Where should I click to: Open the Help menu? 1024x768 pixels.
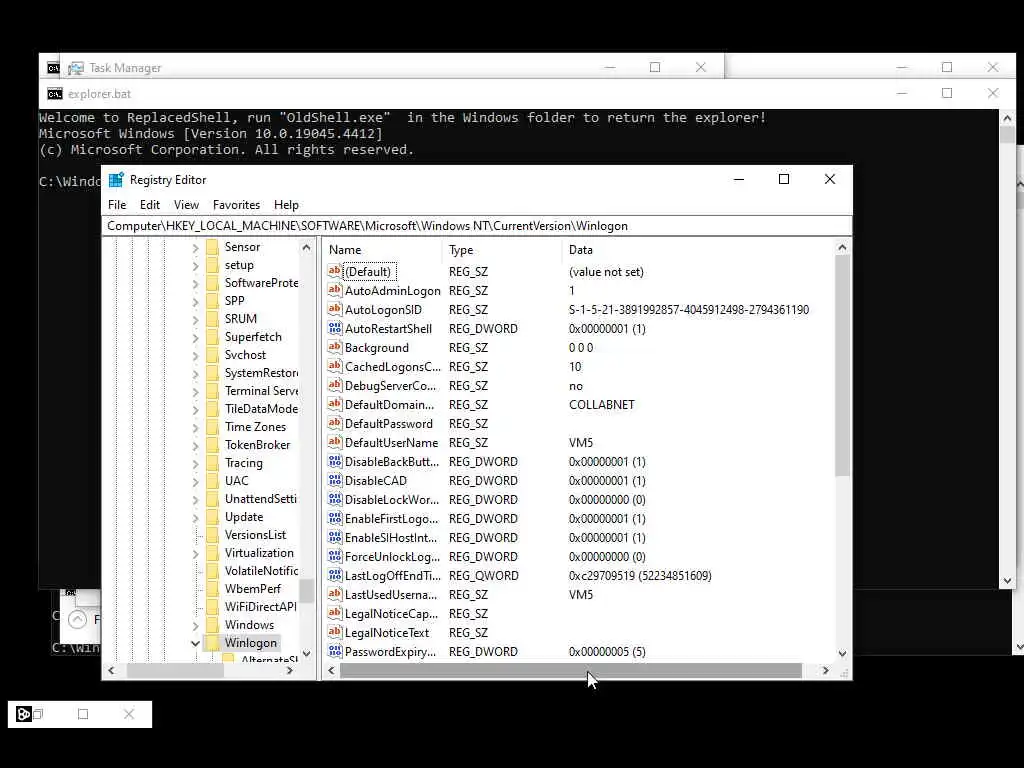pos(286,204)
